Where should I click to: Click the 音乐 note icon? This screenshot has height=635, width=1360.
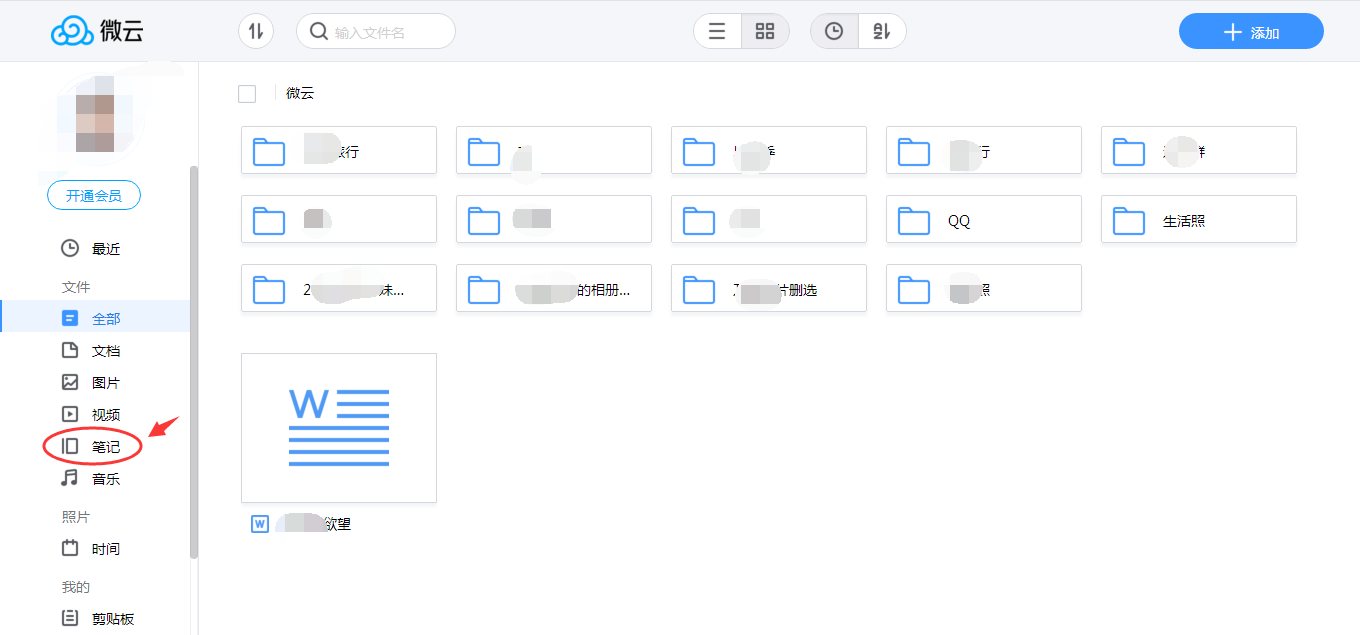click(70, 478)
